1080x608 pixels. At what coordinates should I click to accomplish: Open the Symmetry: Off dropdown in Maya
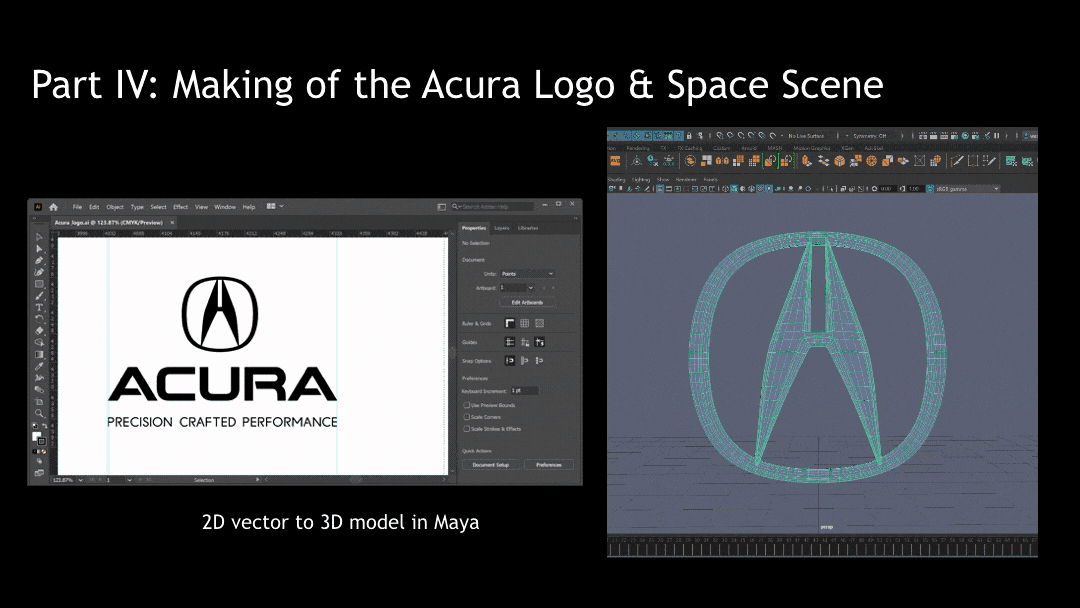click(x=872, y=136)
